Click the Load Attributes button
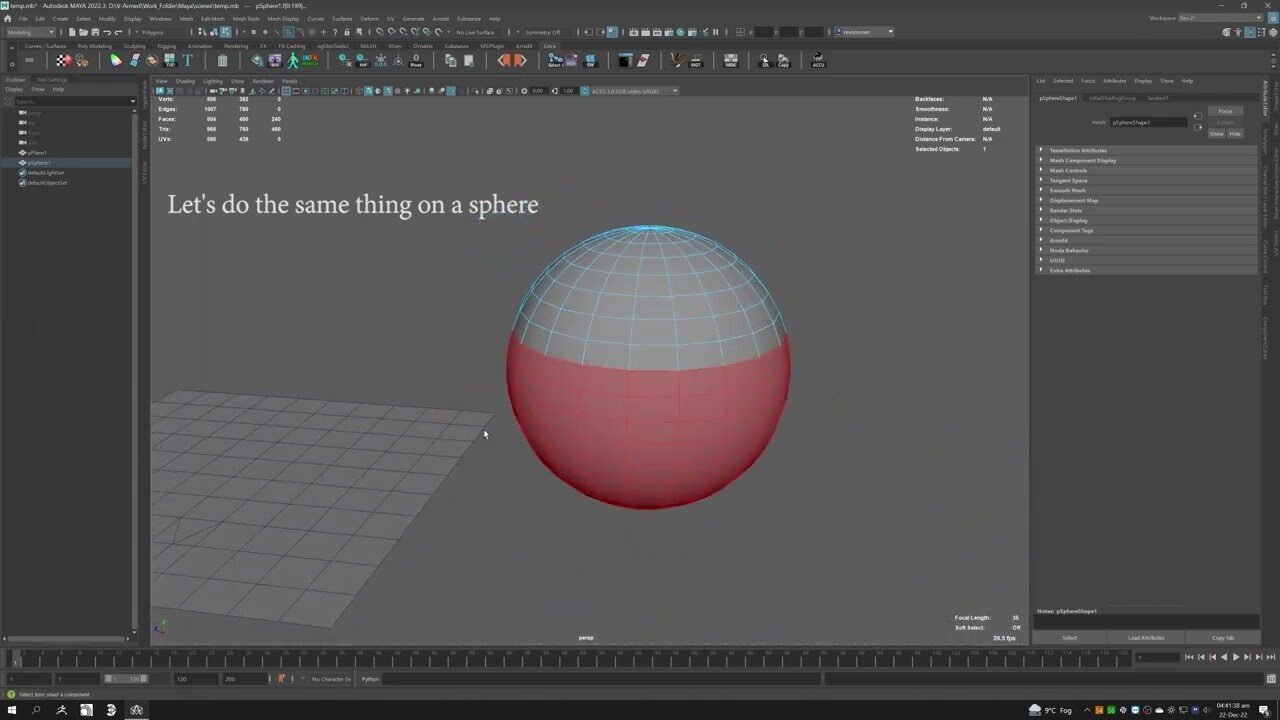Viewport: 1280px width, 720px height. pyautogui.click(x=1146, y=637)
